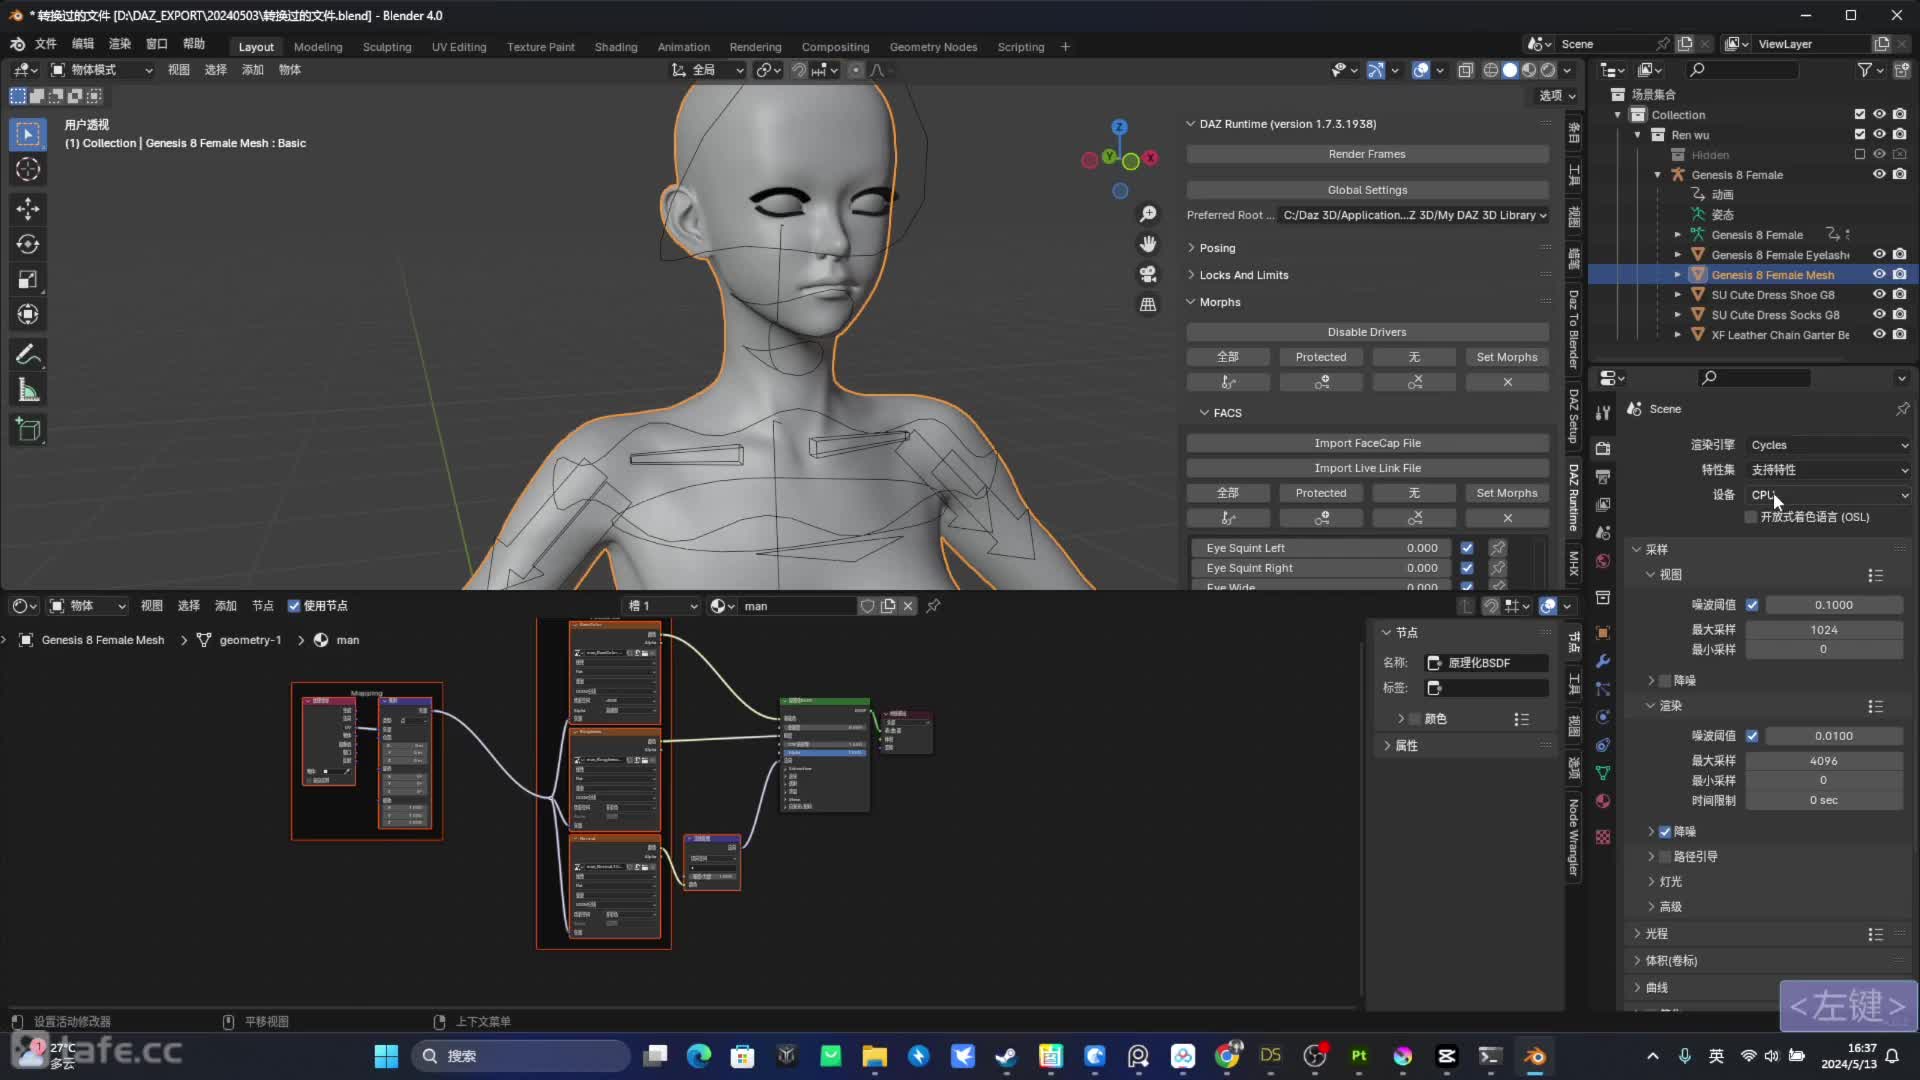
Task: Select the Rotate tool
Action: pos(28,244)
